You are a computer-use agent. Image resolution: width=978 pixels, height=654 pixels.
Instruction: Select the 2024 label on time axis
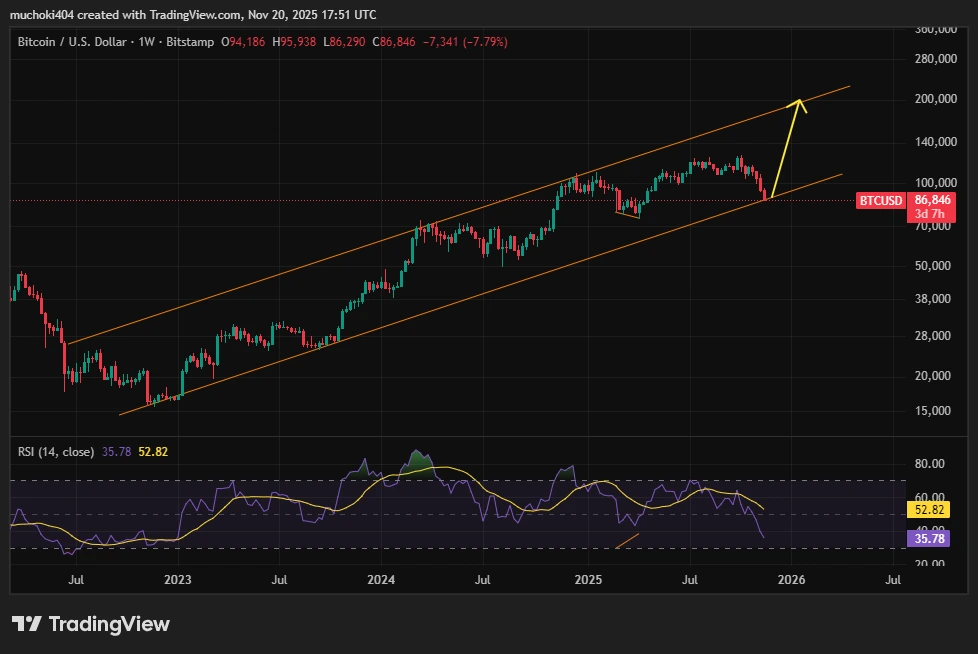click(381, 579)
